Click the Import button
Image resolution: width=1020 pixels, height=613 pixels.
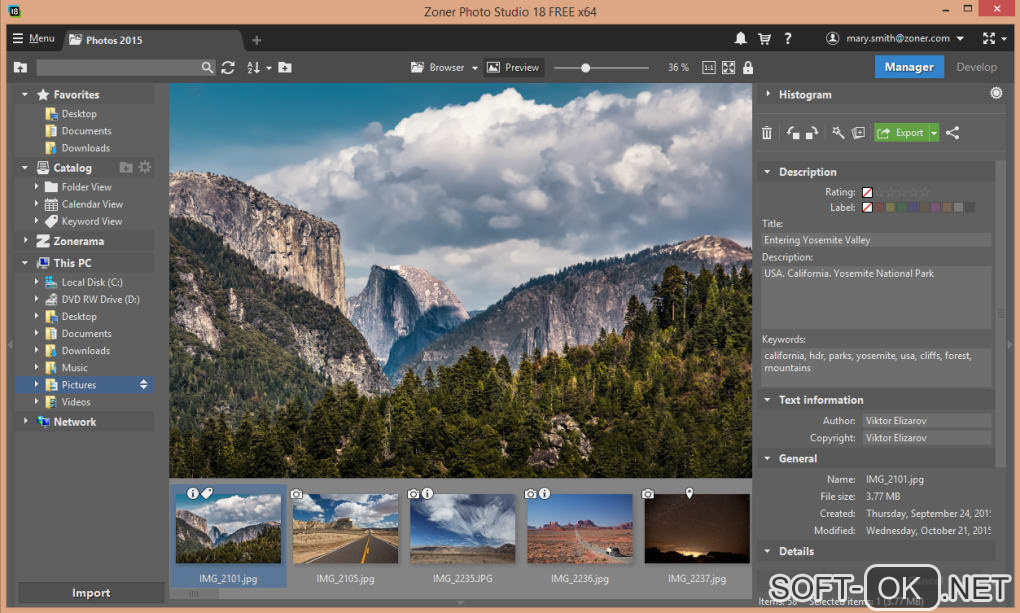pyautogui.click(x=91, y=593)
